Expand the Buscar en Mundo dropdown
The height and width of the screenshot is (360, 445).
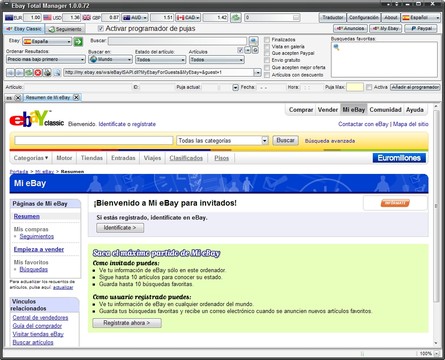110,59
